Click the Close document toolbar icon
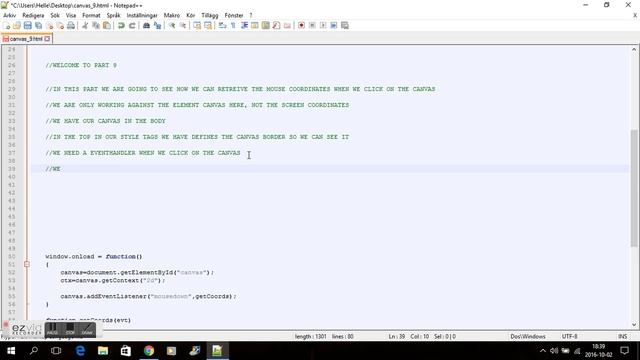 coord(49,25)
